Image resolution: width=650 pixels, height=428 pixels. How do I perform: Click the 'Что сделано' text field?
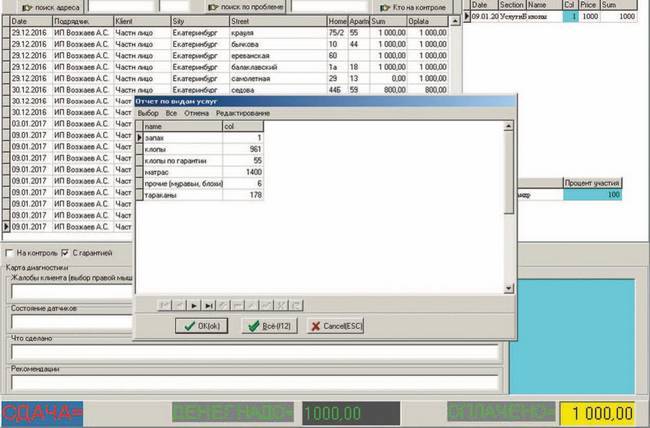pos(250,352)
